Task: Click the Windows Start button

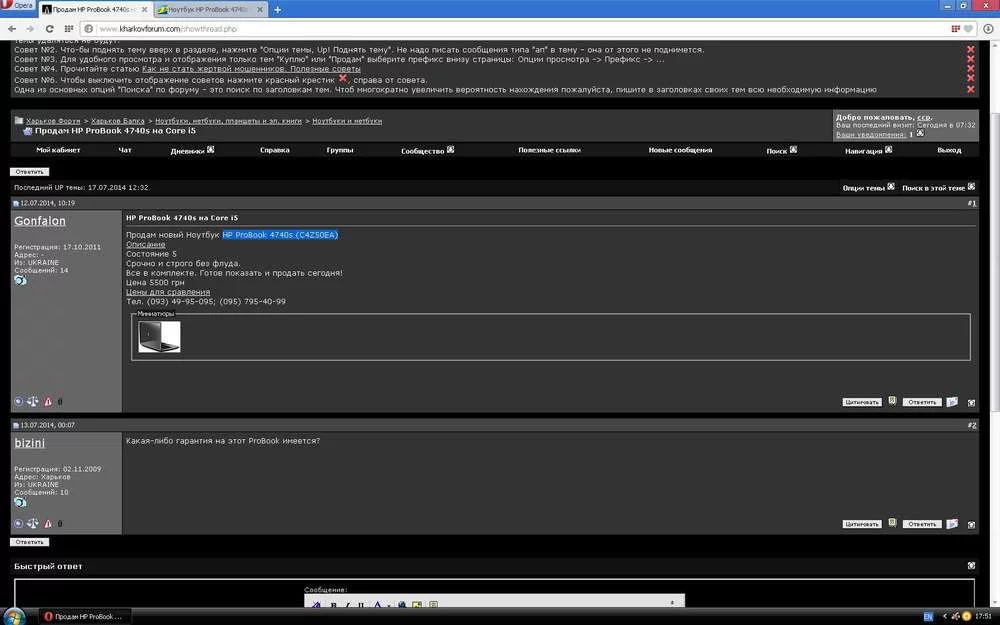Action: (x=14, y=616)
